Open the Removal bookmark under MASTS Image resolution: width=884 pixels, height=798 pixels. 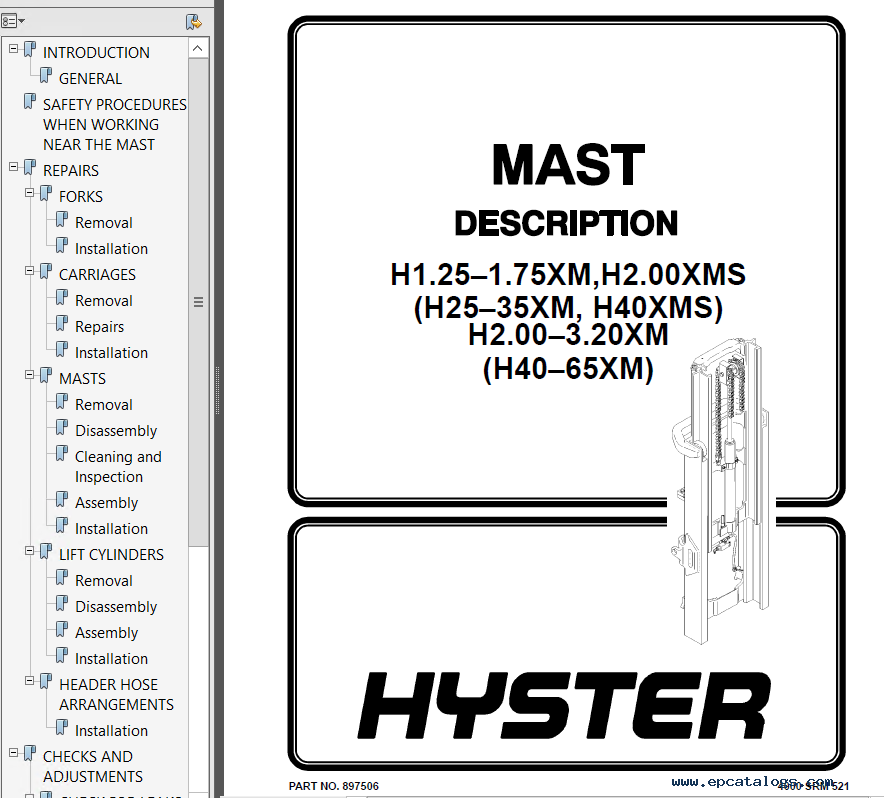(x=104, y=405)
